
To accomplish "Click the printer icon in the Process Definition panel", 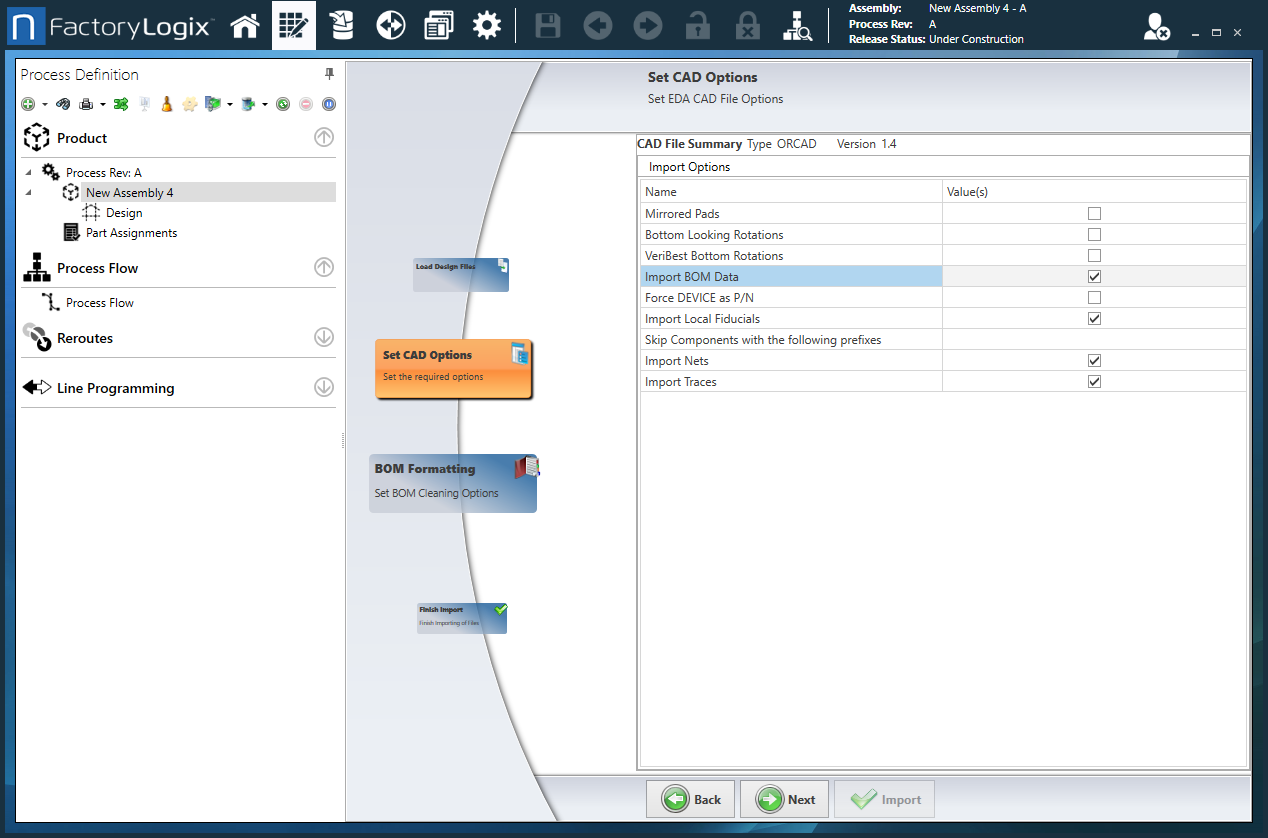I will point(85,103).
